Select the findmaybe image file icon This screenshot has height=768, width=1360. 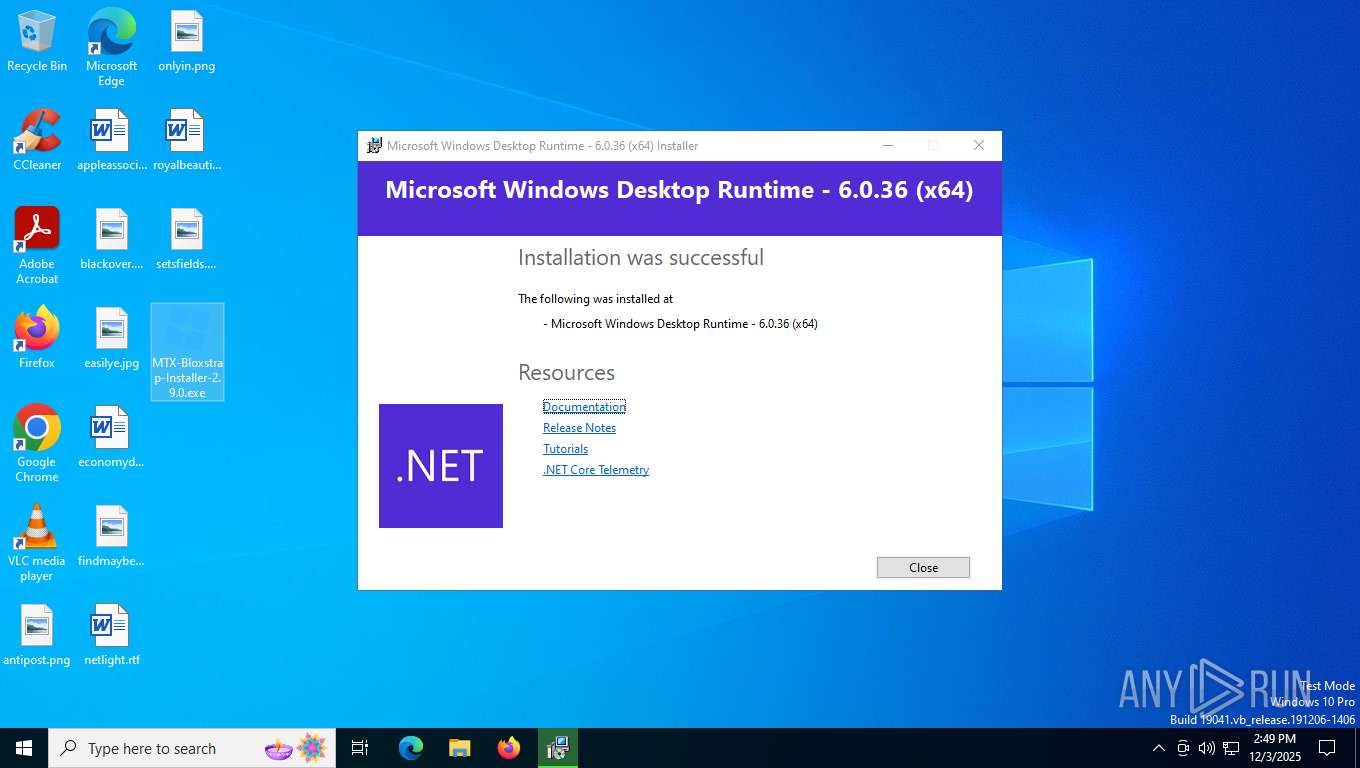pyautogui.click(x=111, y=536)
